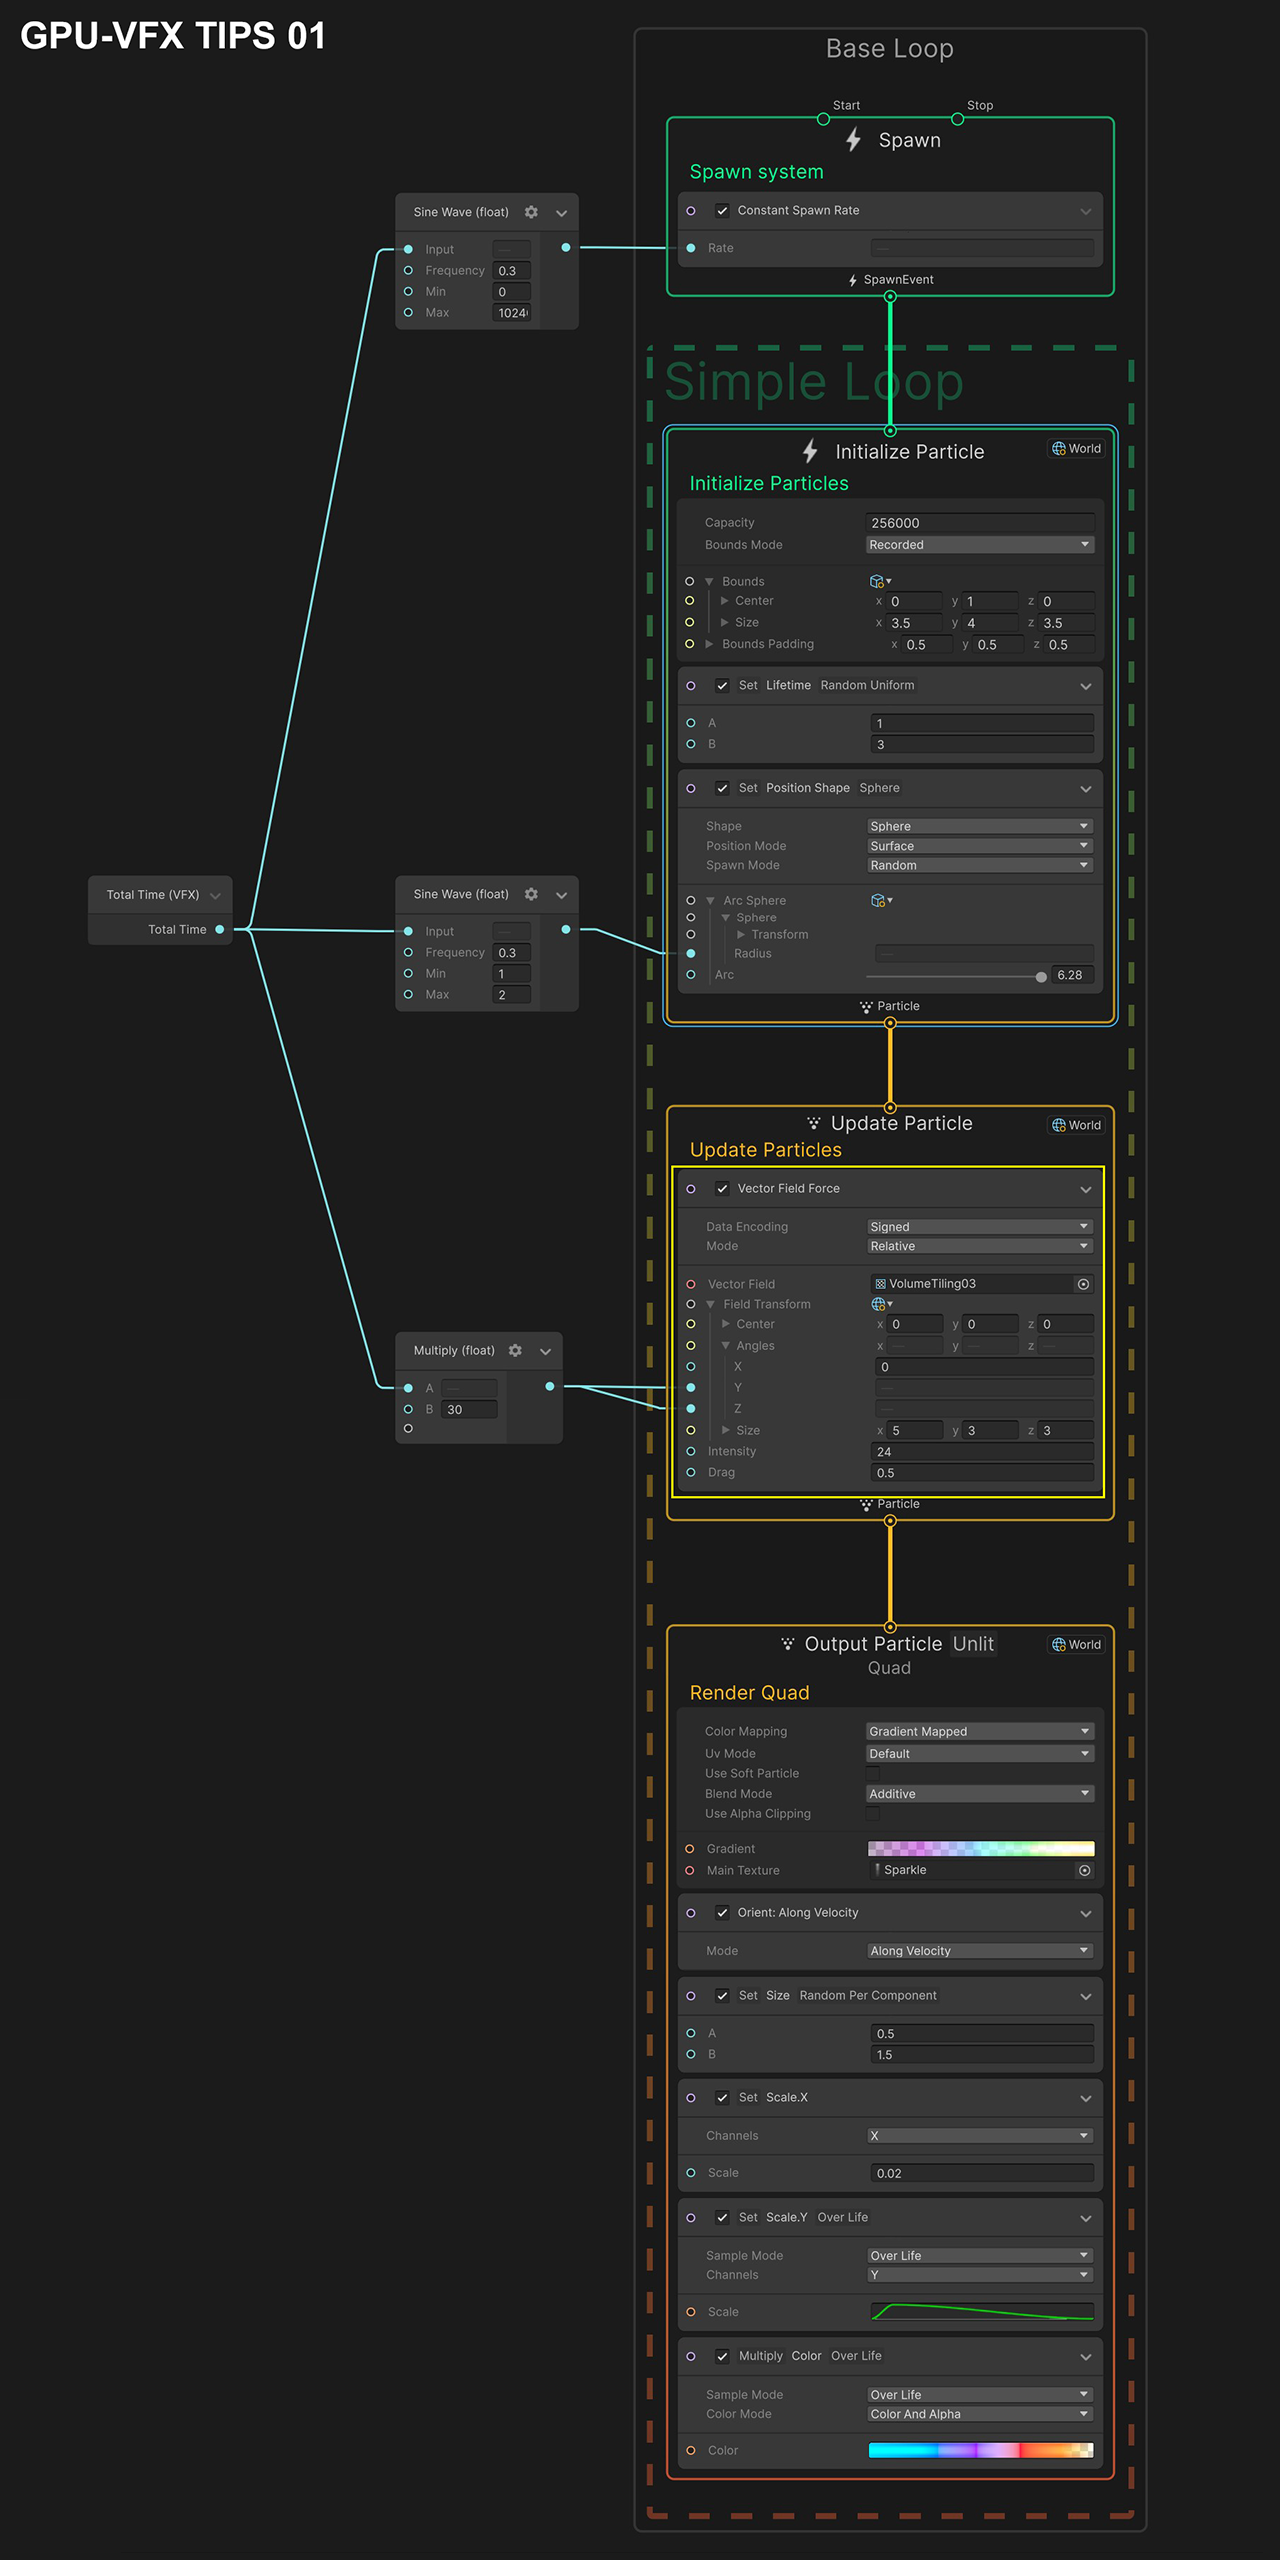The width and height of the screenshot is (1280, 2560).
Task: Open settings gear on Multiply (float) node
Action: pos(515,1350)
